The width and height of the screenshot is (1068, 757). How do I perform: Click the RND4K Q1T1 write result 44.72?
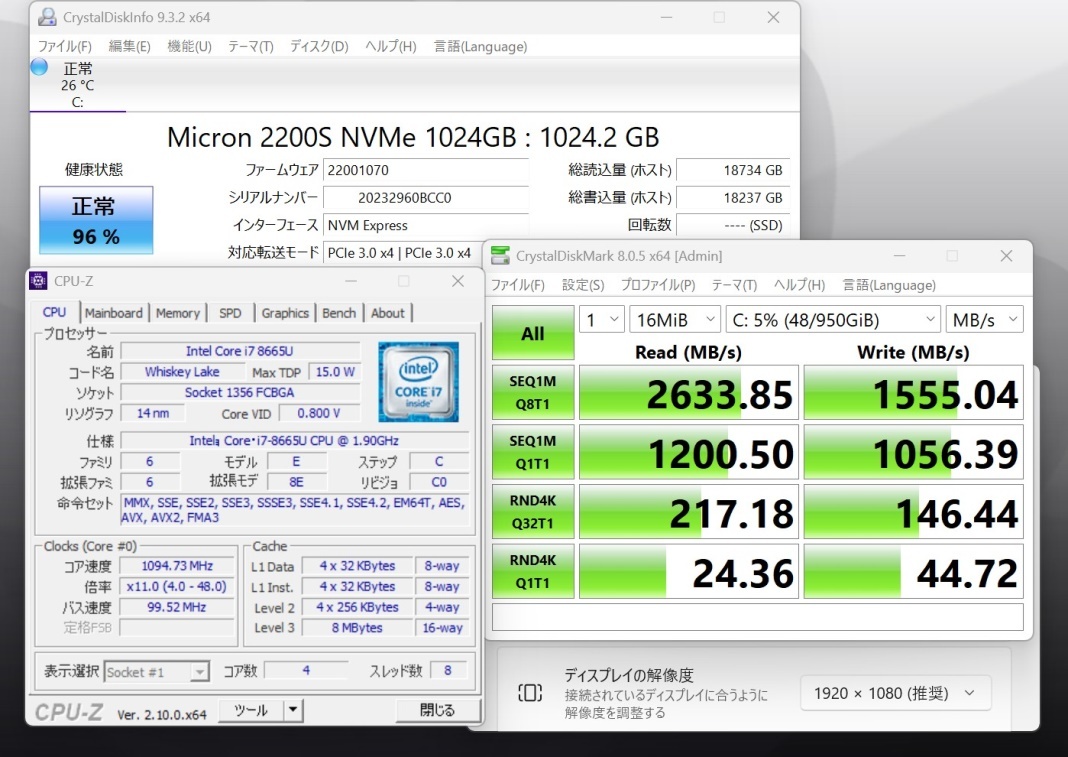pyautogui.click(x=913, y=571)
